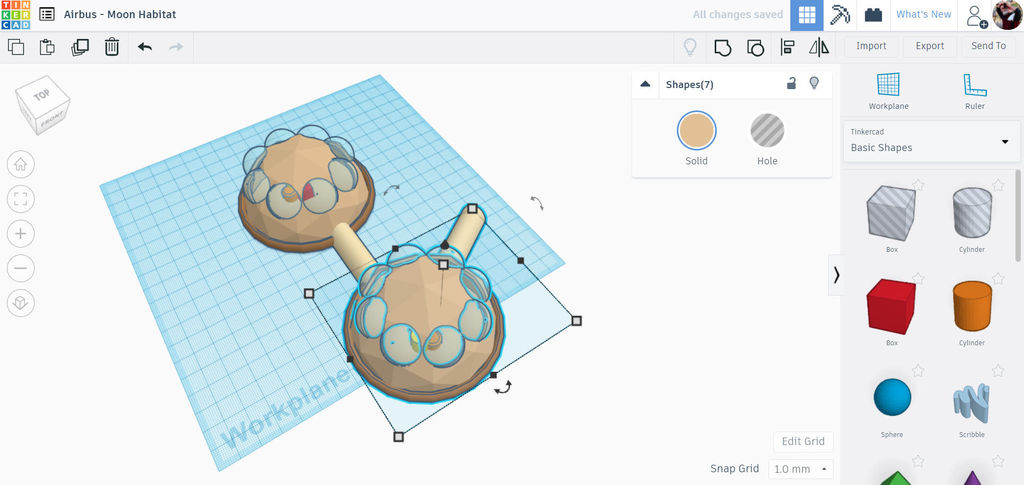Click the view cube TOP face

(x=41, y=95)
